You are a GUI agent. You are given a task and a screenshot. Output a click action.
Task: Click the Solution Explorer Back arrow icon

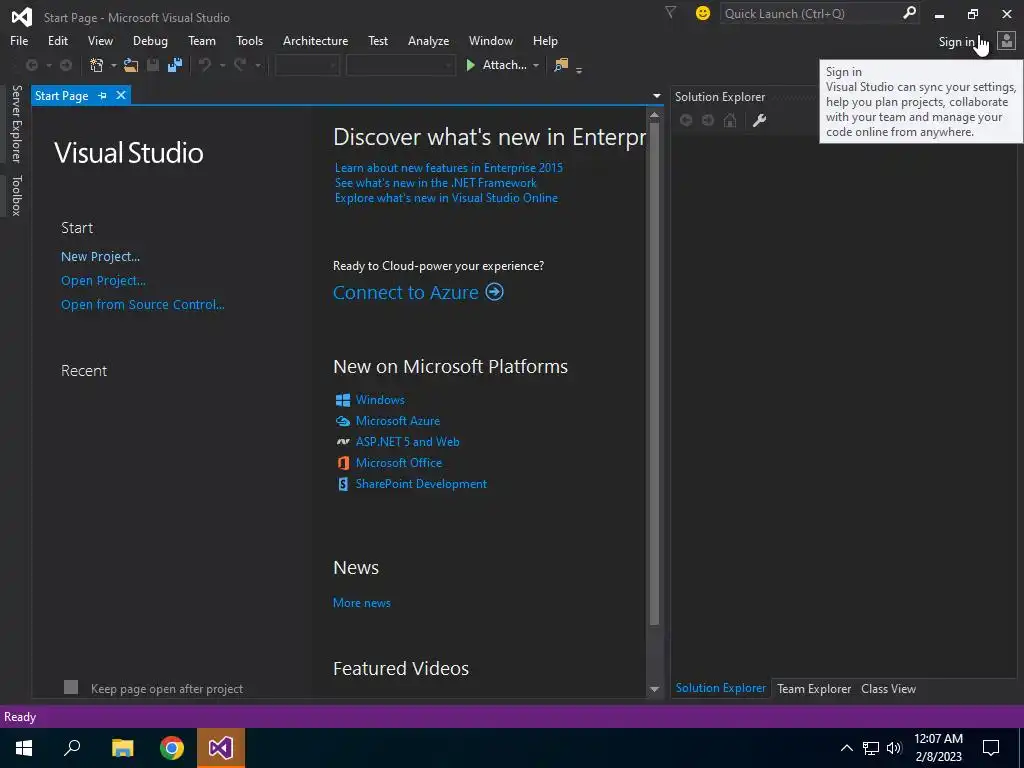click(x=686, y=120)
